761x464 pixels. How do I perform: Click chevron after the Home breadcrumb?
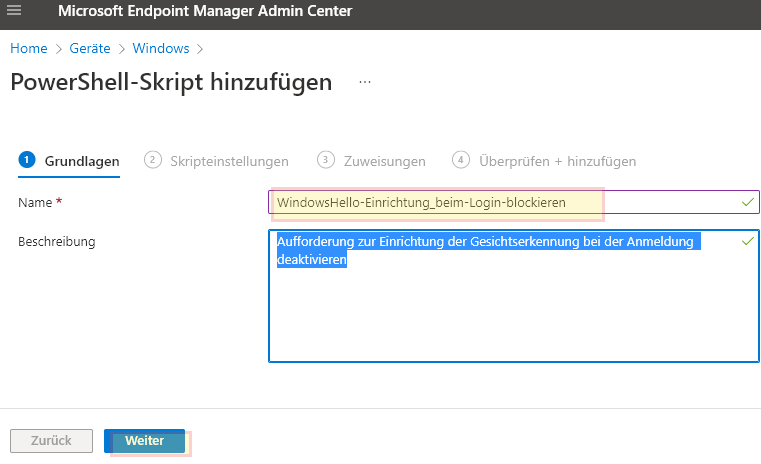[59, 48]
